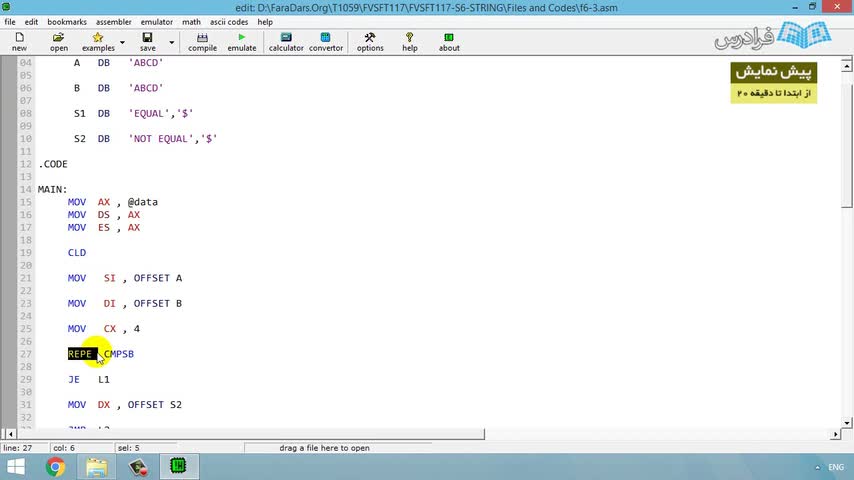854x480 pixels.
Task: Expand the examples dropdown arrow
Action: [122, 42]
